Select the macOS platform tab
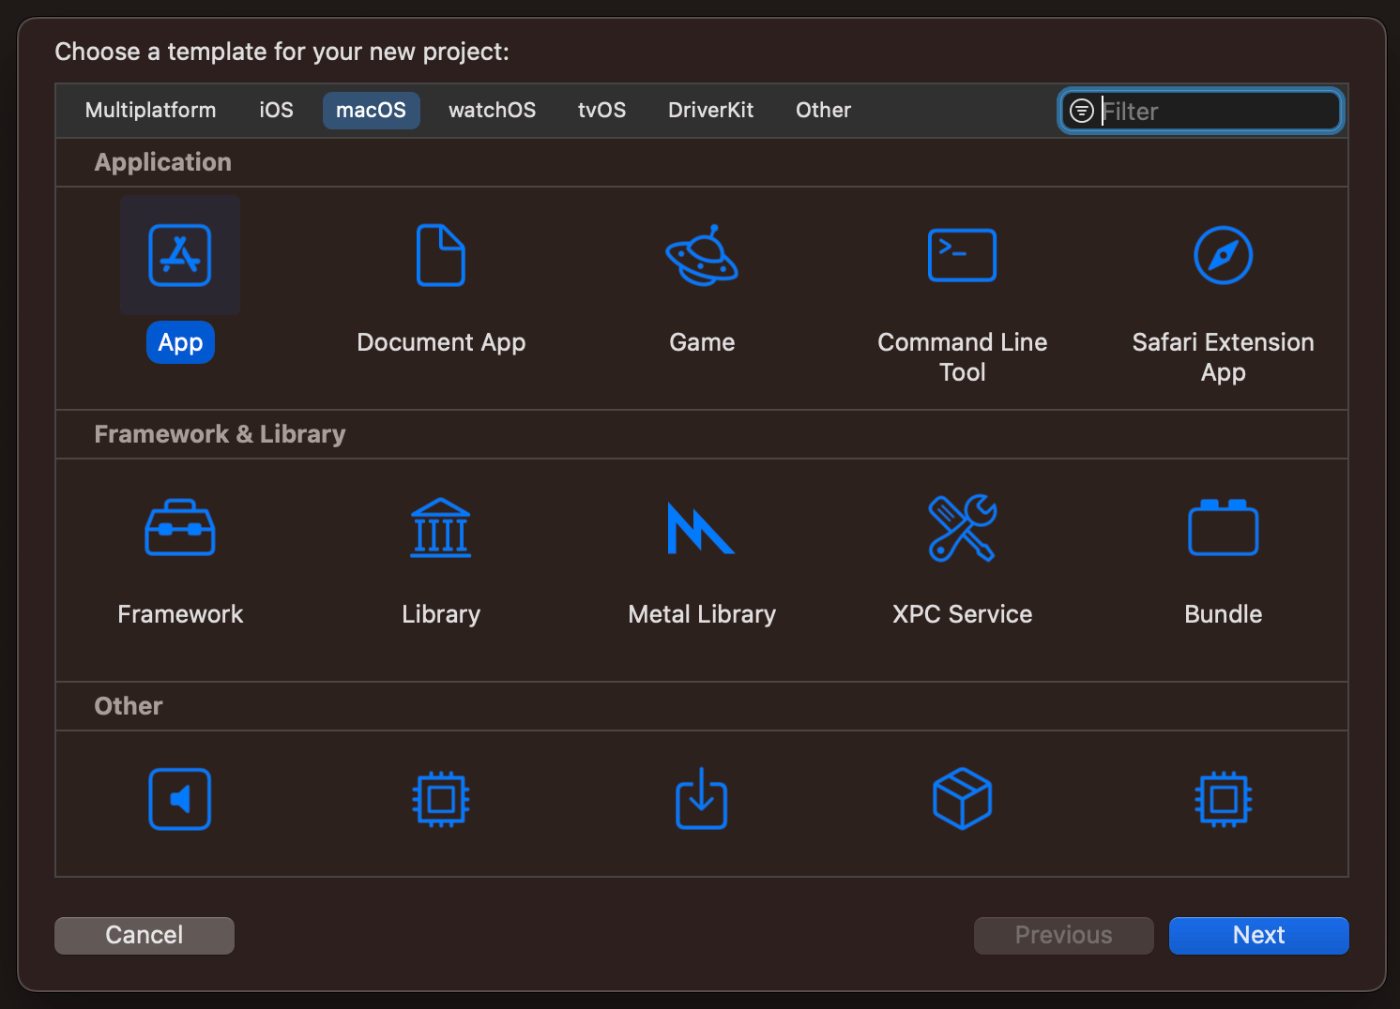The height and width of the screenshot is (1009, 1400). click(x=371, y=110)
